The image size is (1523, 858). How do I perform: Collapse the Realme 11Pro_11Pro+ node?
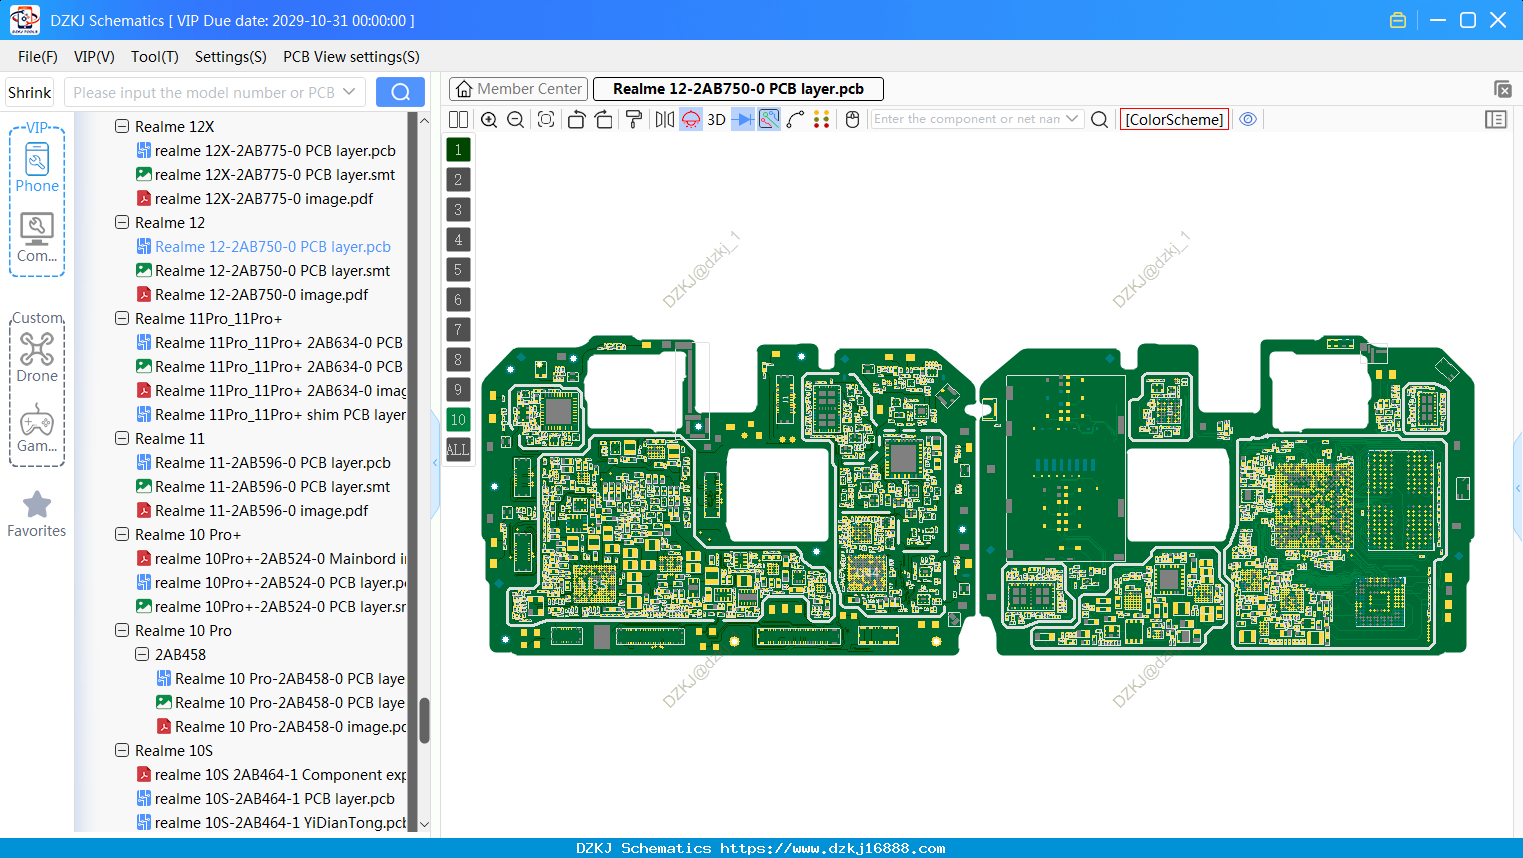point(122,318)
